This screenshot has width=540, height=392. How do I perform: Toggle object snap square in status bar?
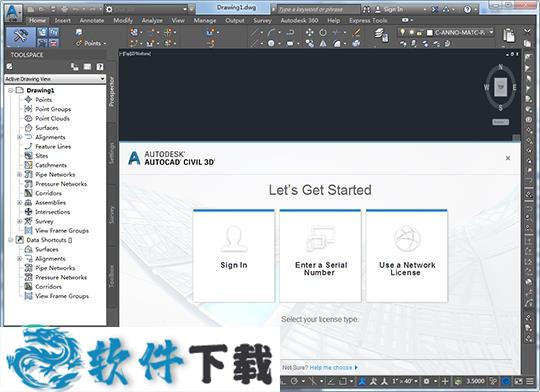(343, 381)
